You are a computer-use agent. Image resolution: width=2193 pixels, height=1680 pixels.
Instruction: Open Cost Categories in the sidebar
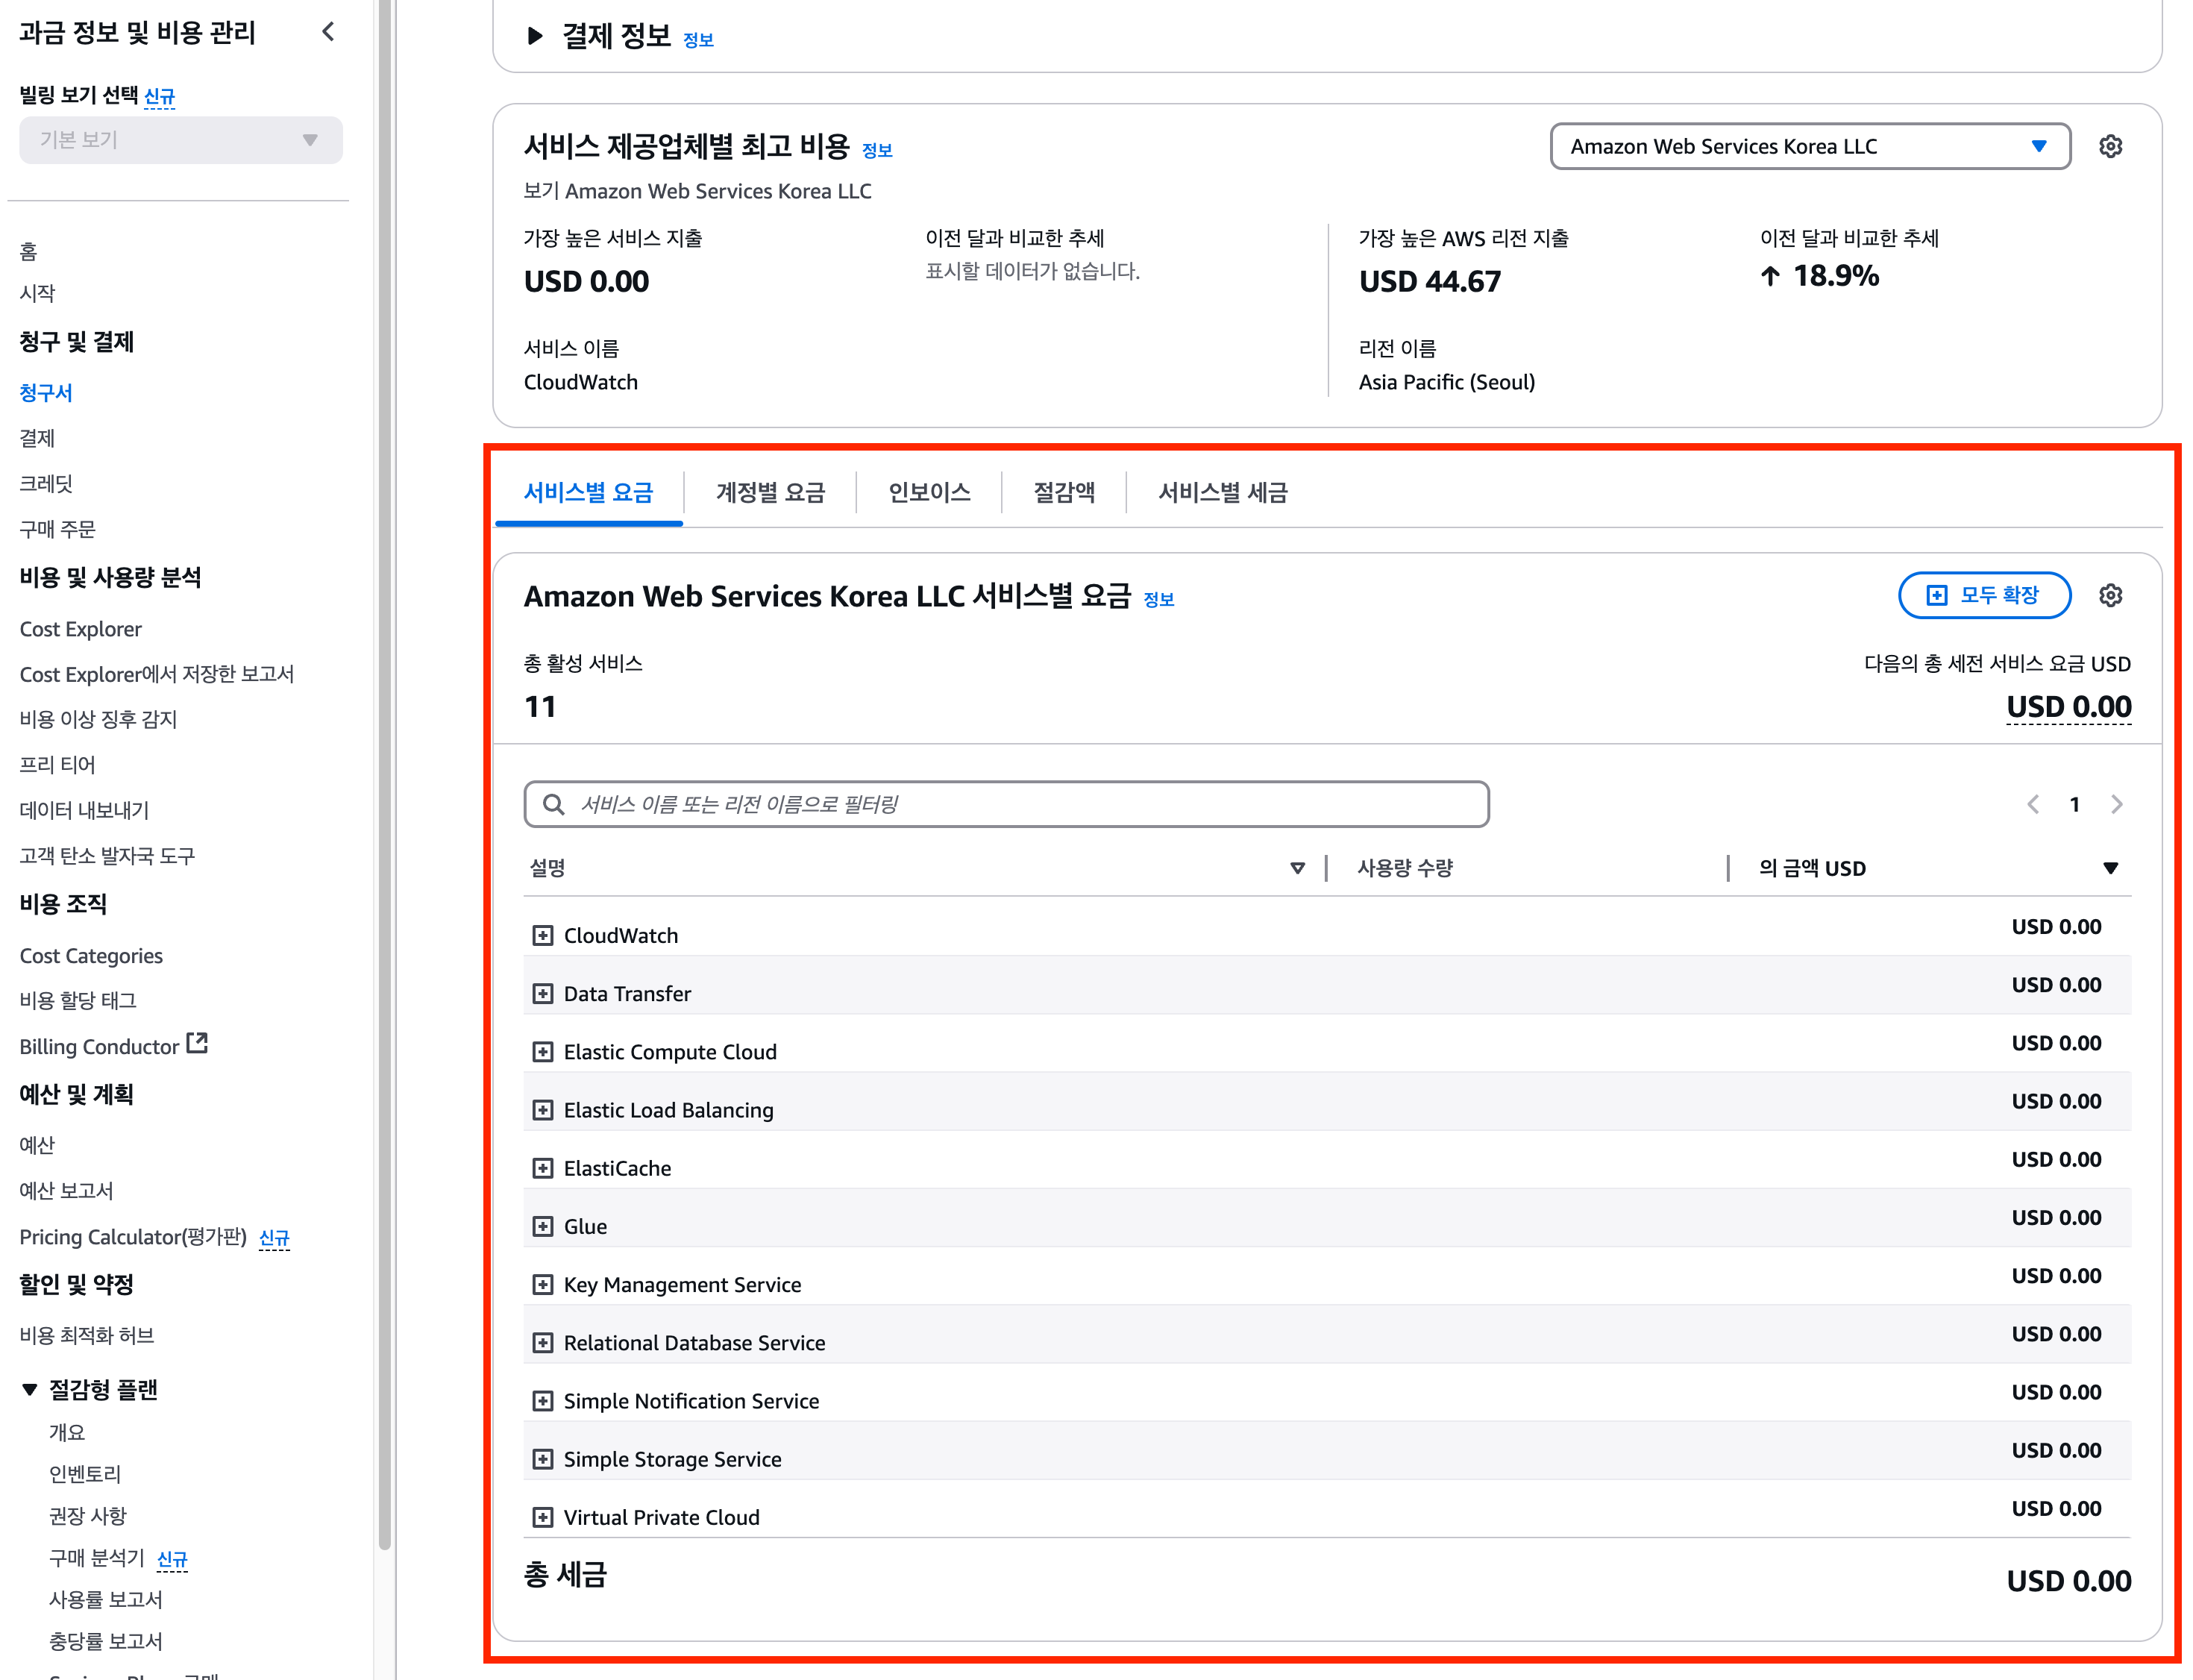[x=91, y=956]
